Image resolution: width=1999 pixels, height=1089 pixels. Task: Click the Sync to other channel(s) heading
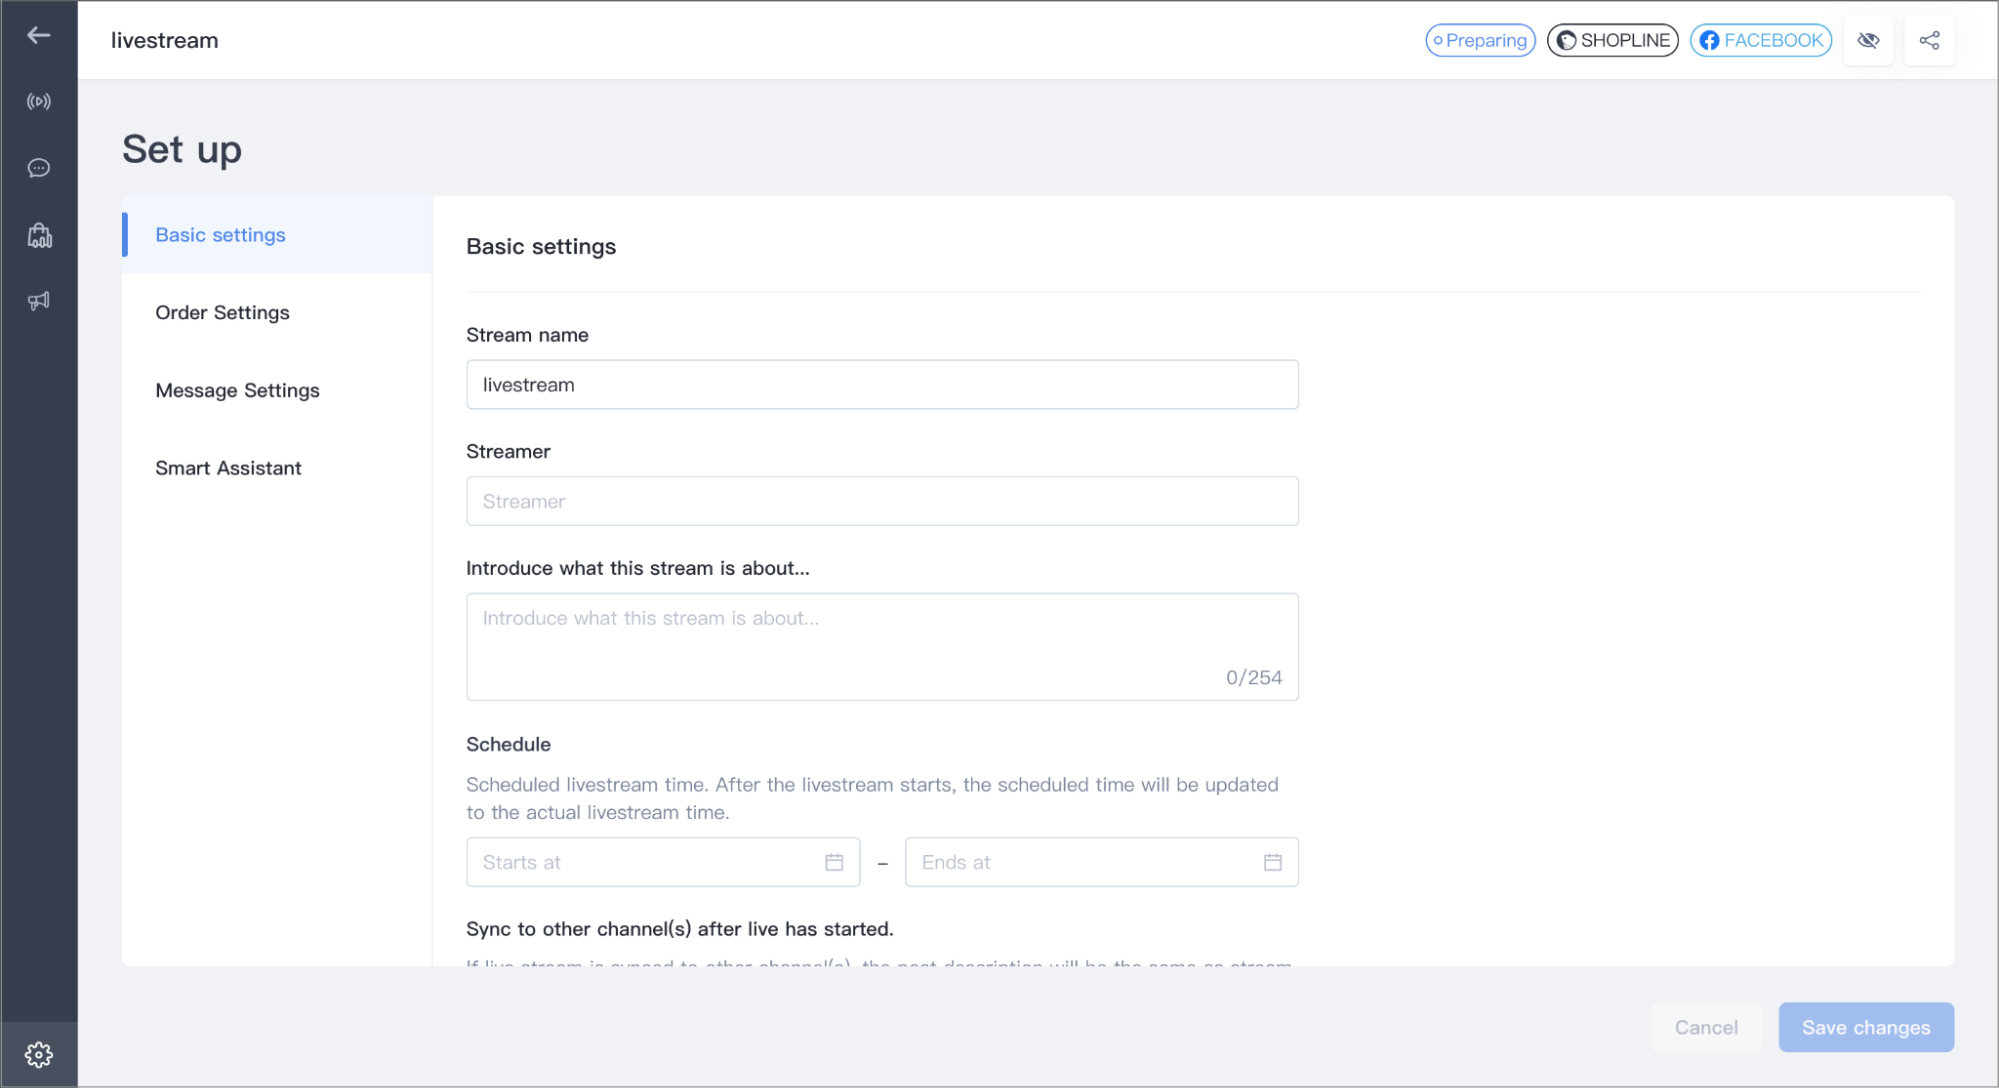click(680, 930)
